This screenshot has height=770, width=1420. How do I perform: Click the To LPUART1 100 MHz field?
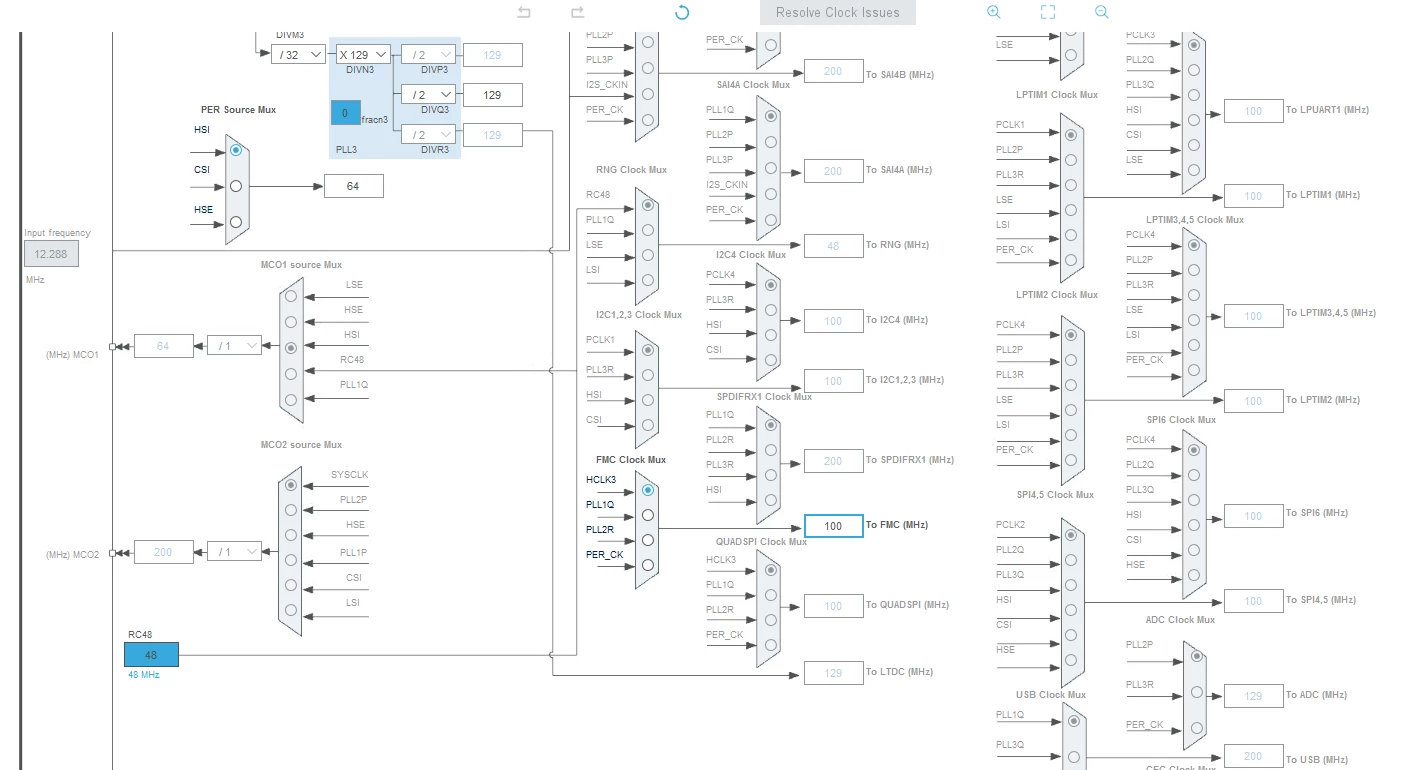[1253, 111]
